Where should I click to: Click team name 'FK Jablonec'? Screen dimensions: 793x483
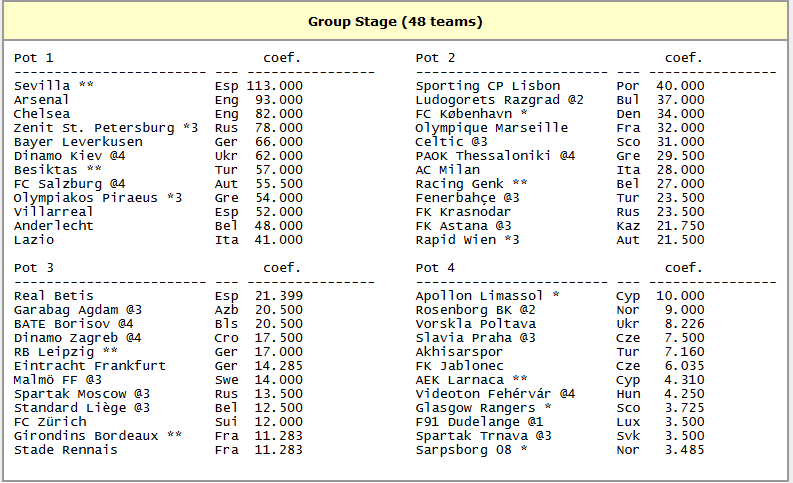pos(459,366)
